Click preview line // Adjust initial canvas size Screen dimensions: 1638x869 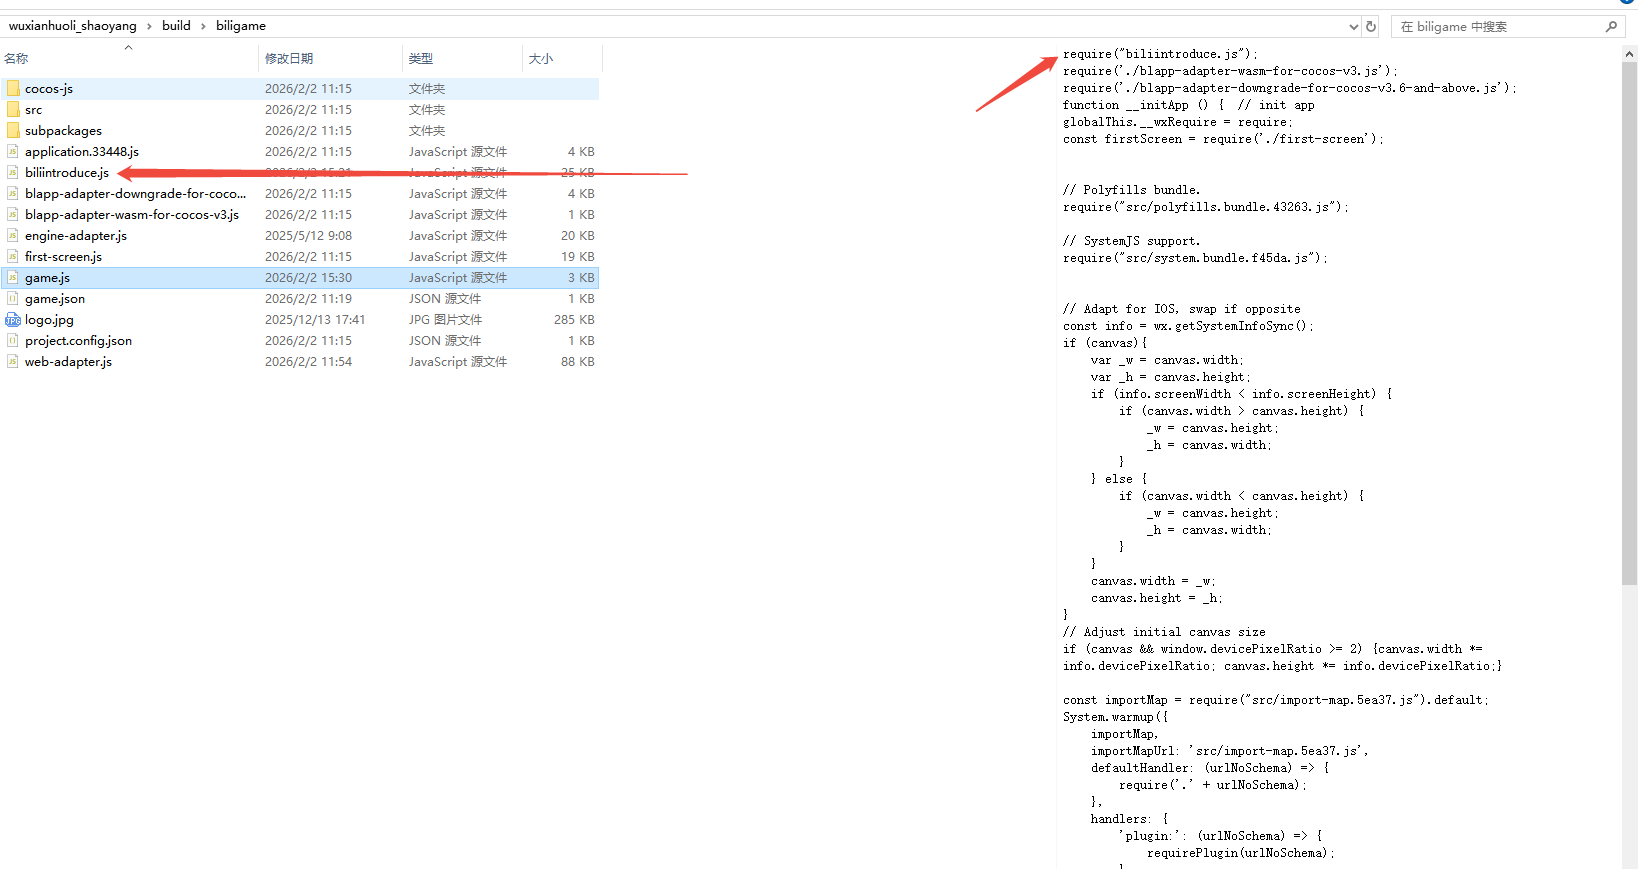tap(1164, 632)
